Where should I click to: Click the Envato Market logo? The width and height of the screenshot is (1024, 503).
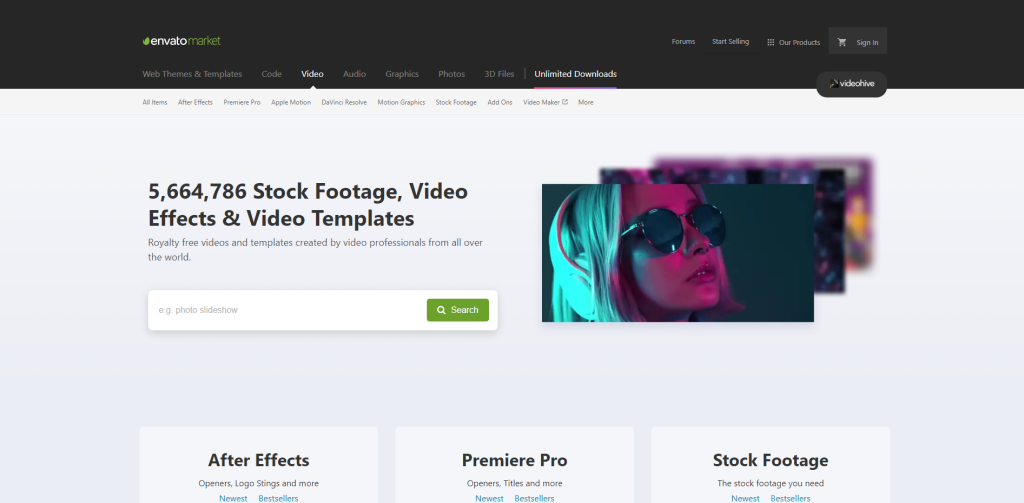click(x=182, y=41)
